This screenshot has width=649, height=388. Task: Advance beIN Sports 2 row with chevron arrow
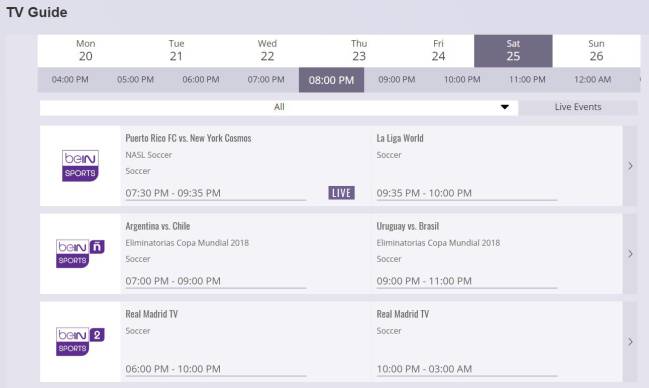pyautogui.click(x=630, y=342)
